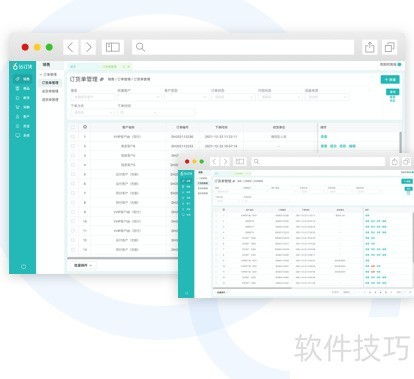This screenshot has height=379, width=414.
Task: Click the red action link in front window table
Action: [373, 266]
